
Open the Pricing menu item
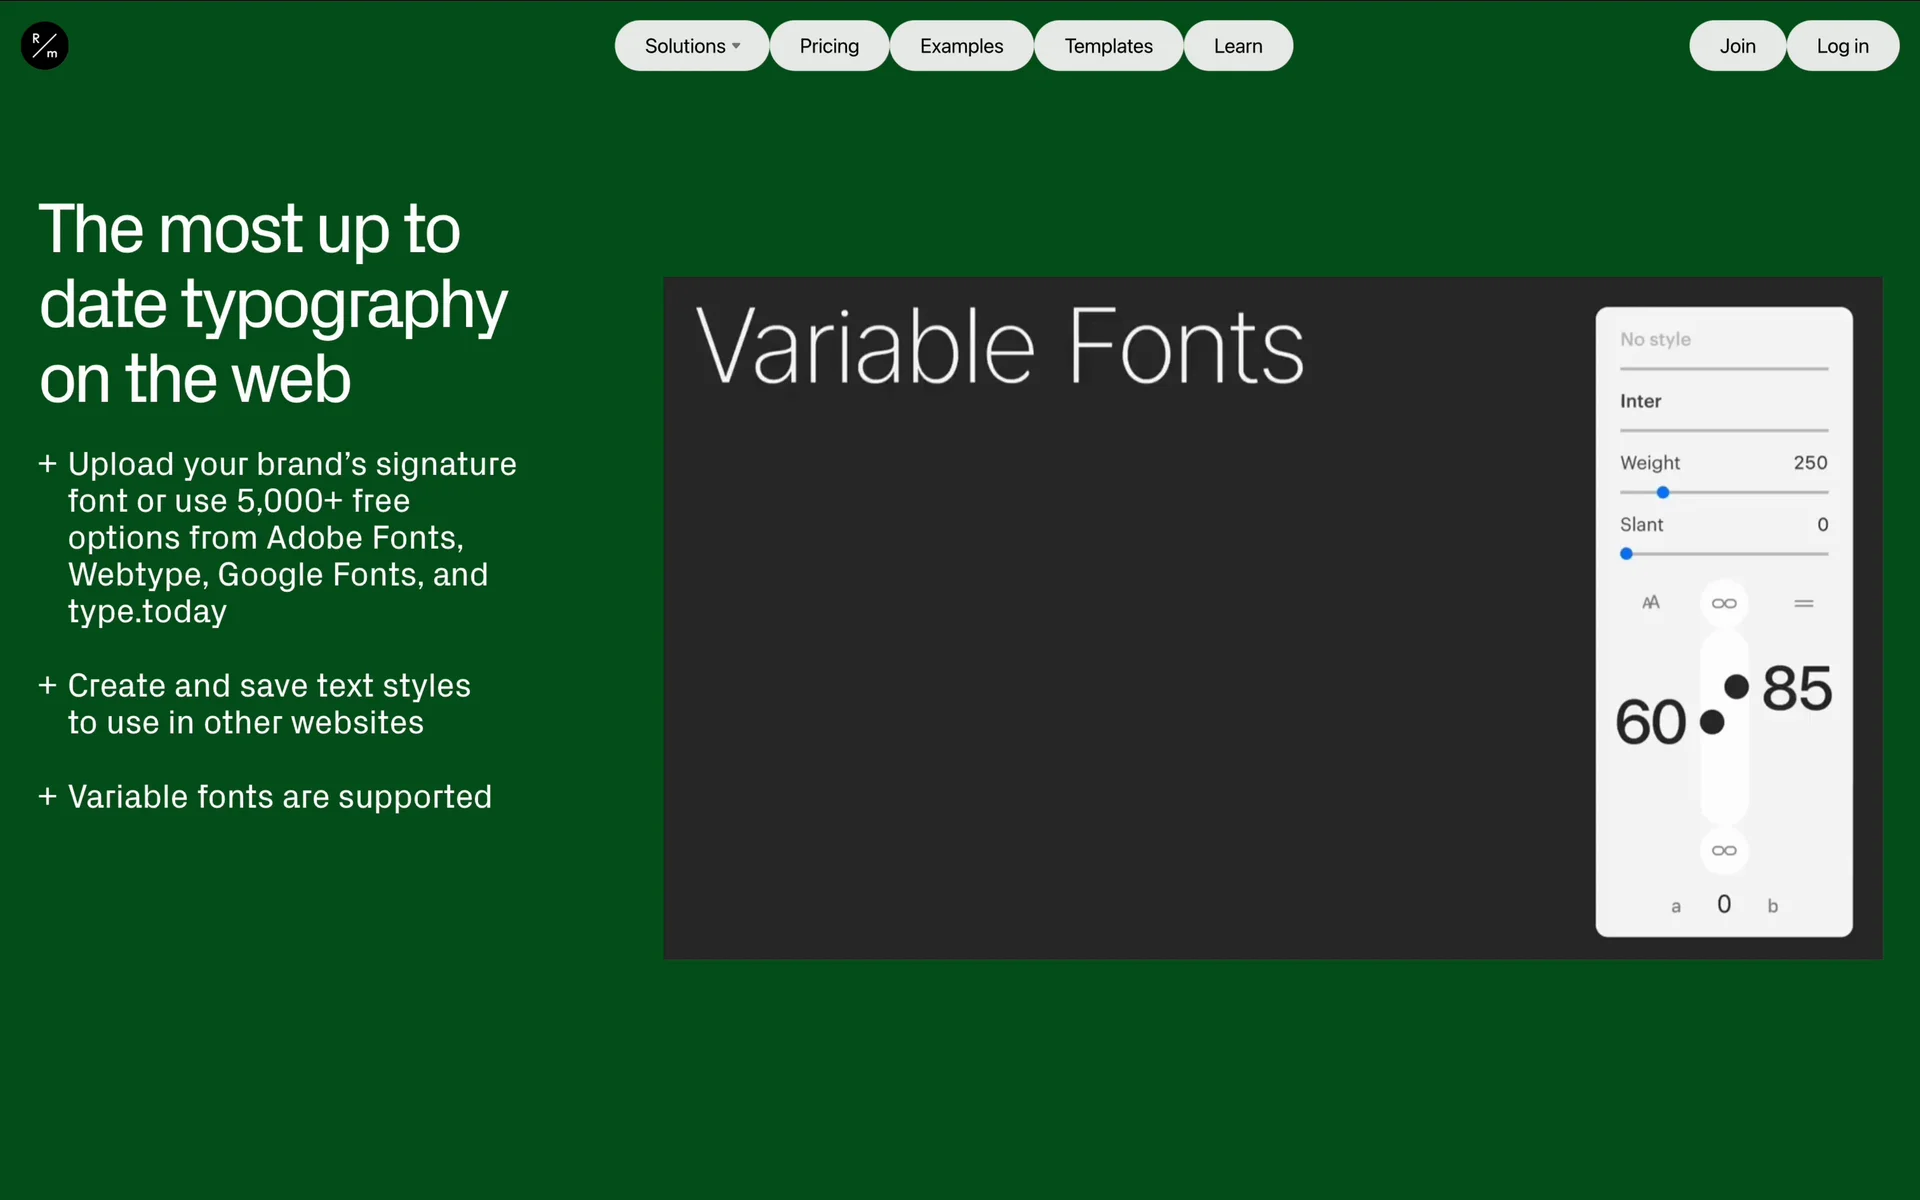(x=829, y=46)
